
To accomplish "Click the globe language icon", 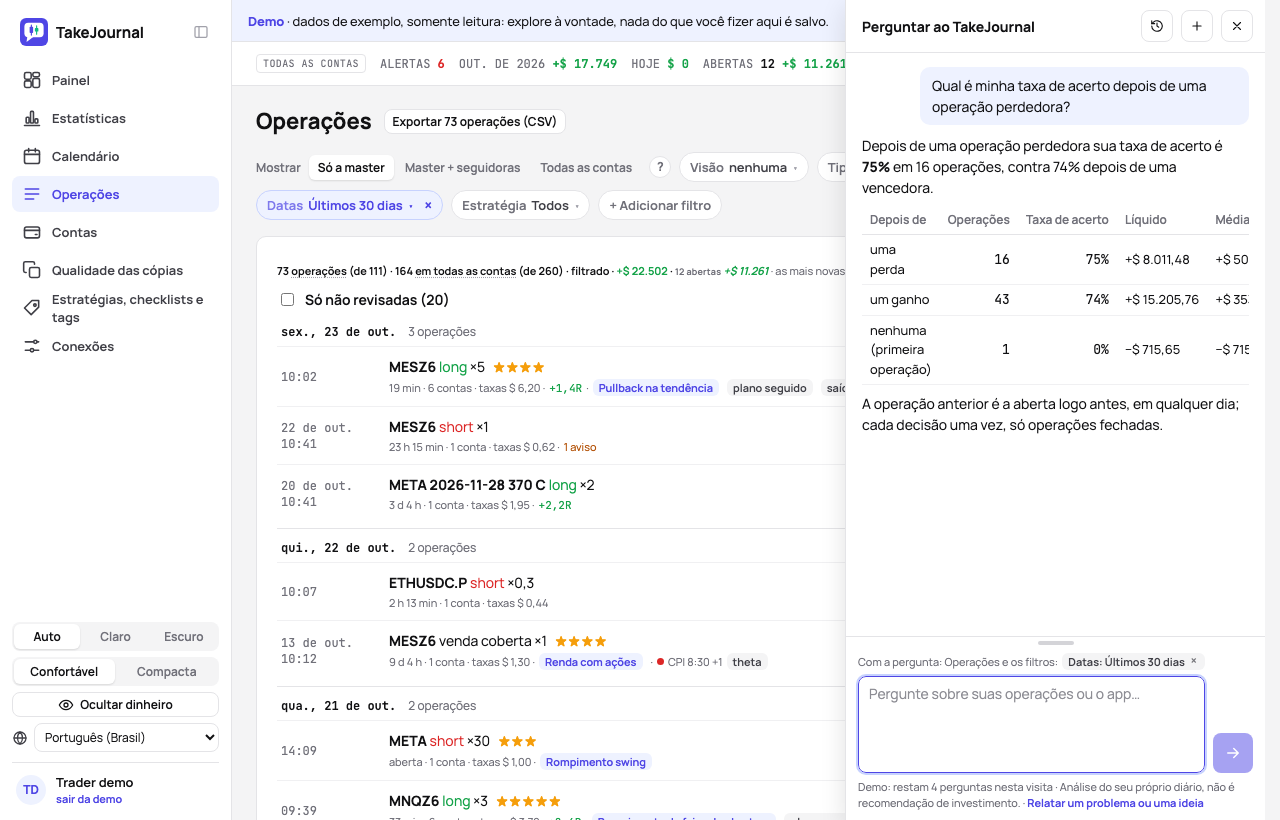I will click(20, 738).
